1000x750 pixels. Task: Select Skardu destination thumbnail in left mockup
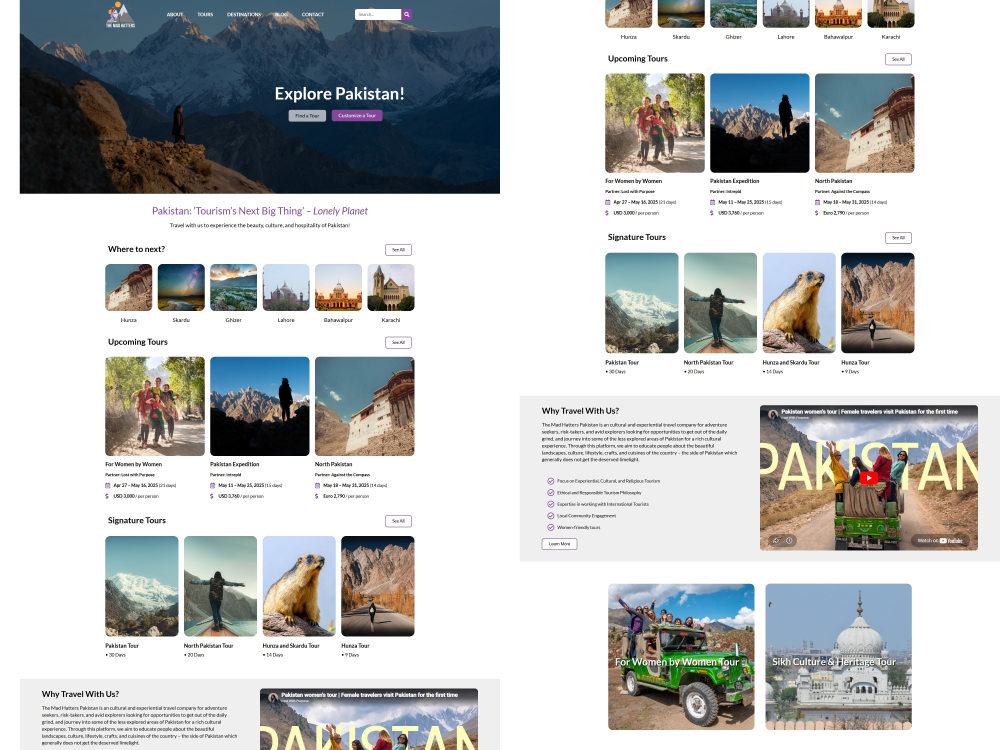pyautogui.click(x=181, y=288)
